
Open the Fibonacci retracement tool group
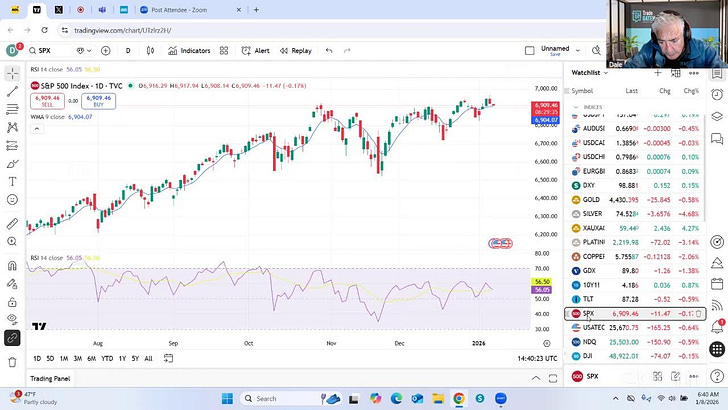(13, 110)
